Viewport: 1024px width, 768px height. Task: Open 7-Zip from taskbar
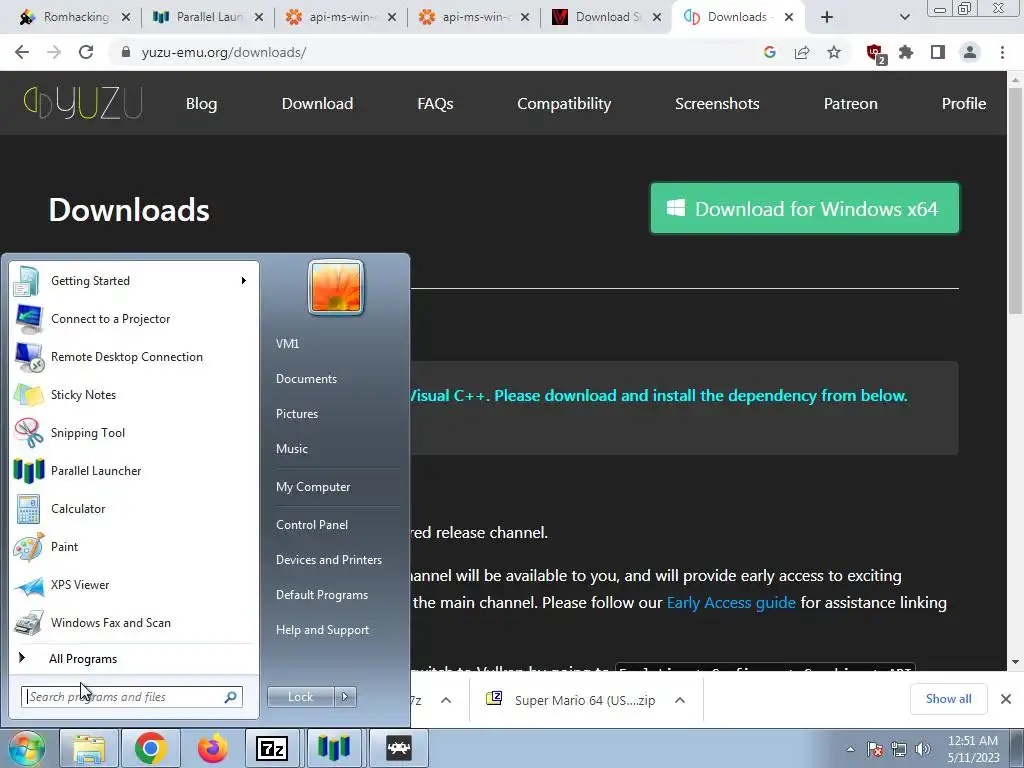pos(272,748)
